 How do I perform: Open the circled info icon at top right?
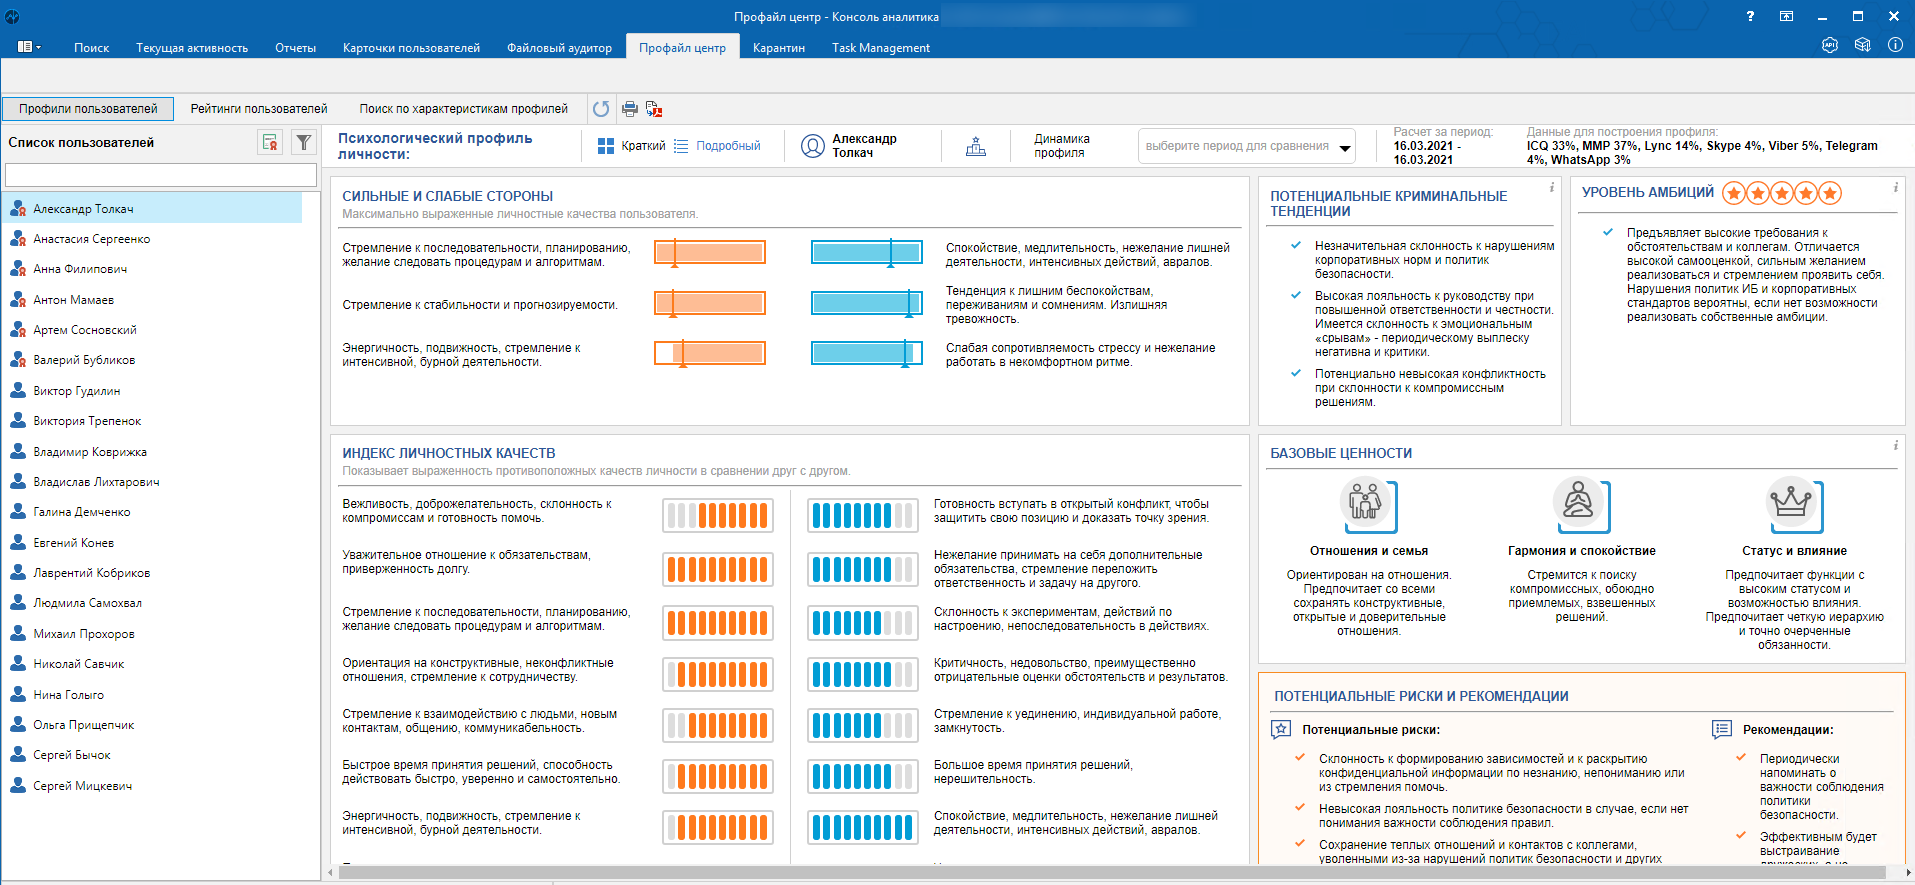pyautogui.click(x=1895, y=45)
